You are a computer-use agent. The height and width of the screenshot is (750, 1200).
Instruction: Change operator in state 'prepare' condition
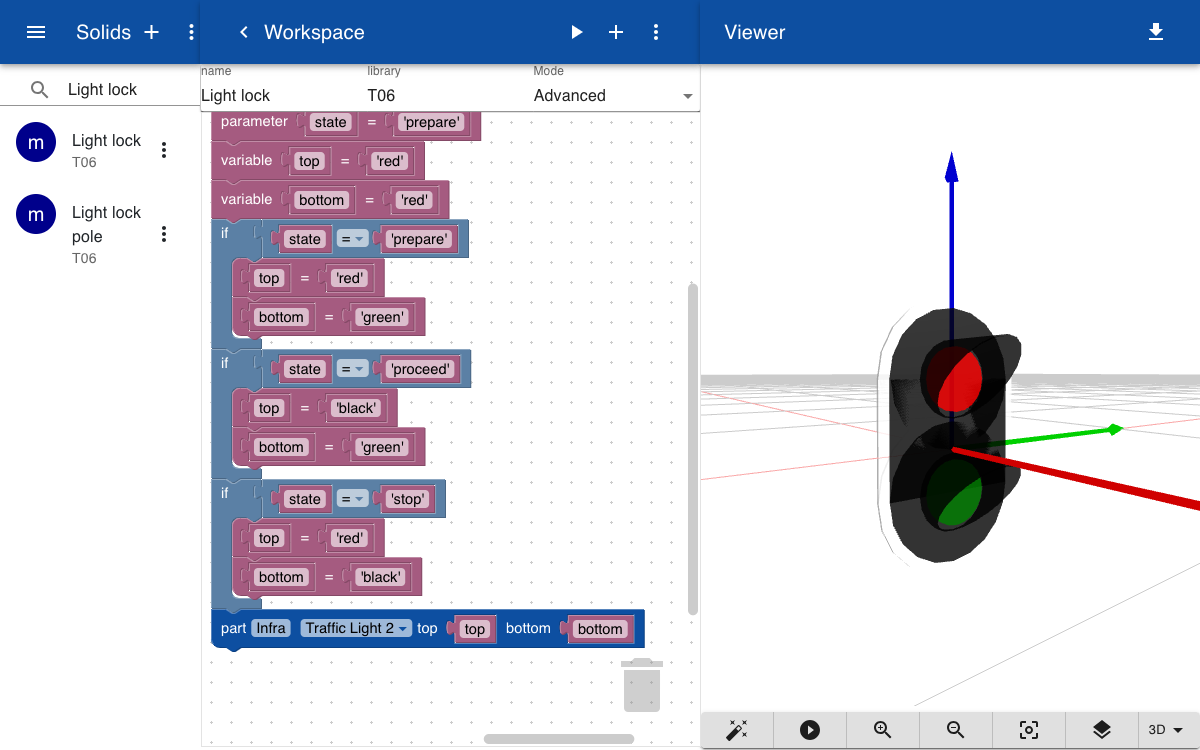click(x=351, y=239)
